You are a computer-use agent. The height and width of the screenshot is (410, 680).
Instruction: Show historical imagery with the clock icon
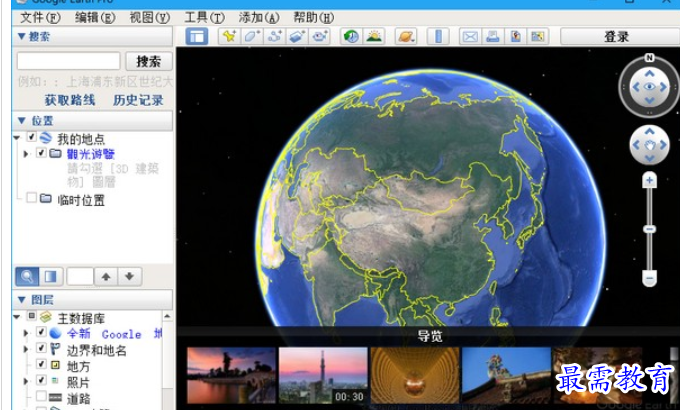pos(351,36)
